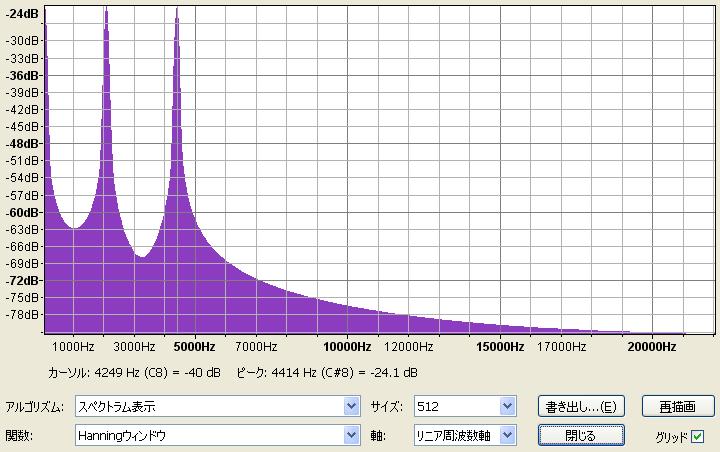Click the -78dB level axis label
The height and width of the screenshot is (452, 720).
click(x=22, y=314)
